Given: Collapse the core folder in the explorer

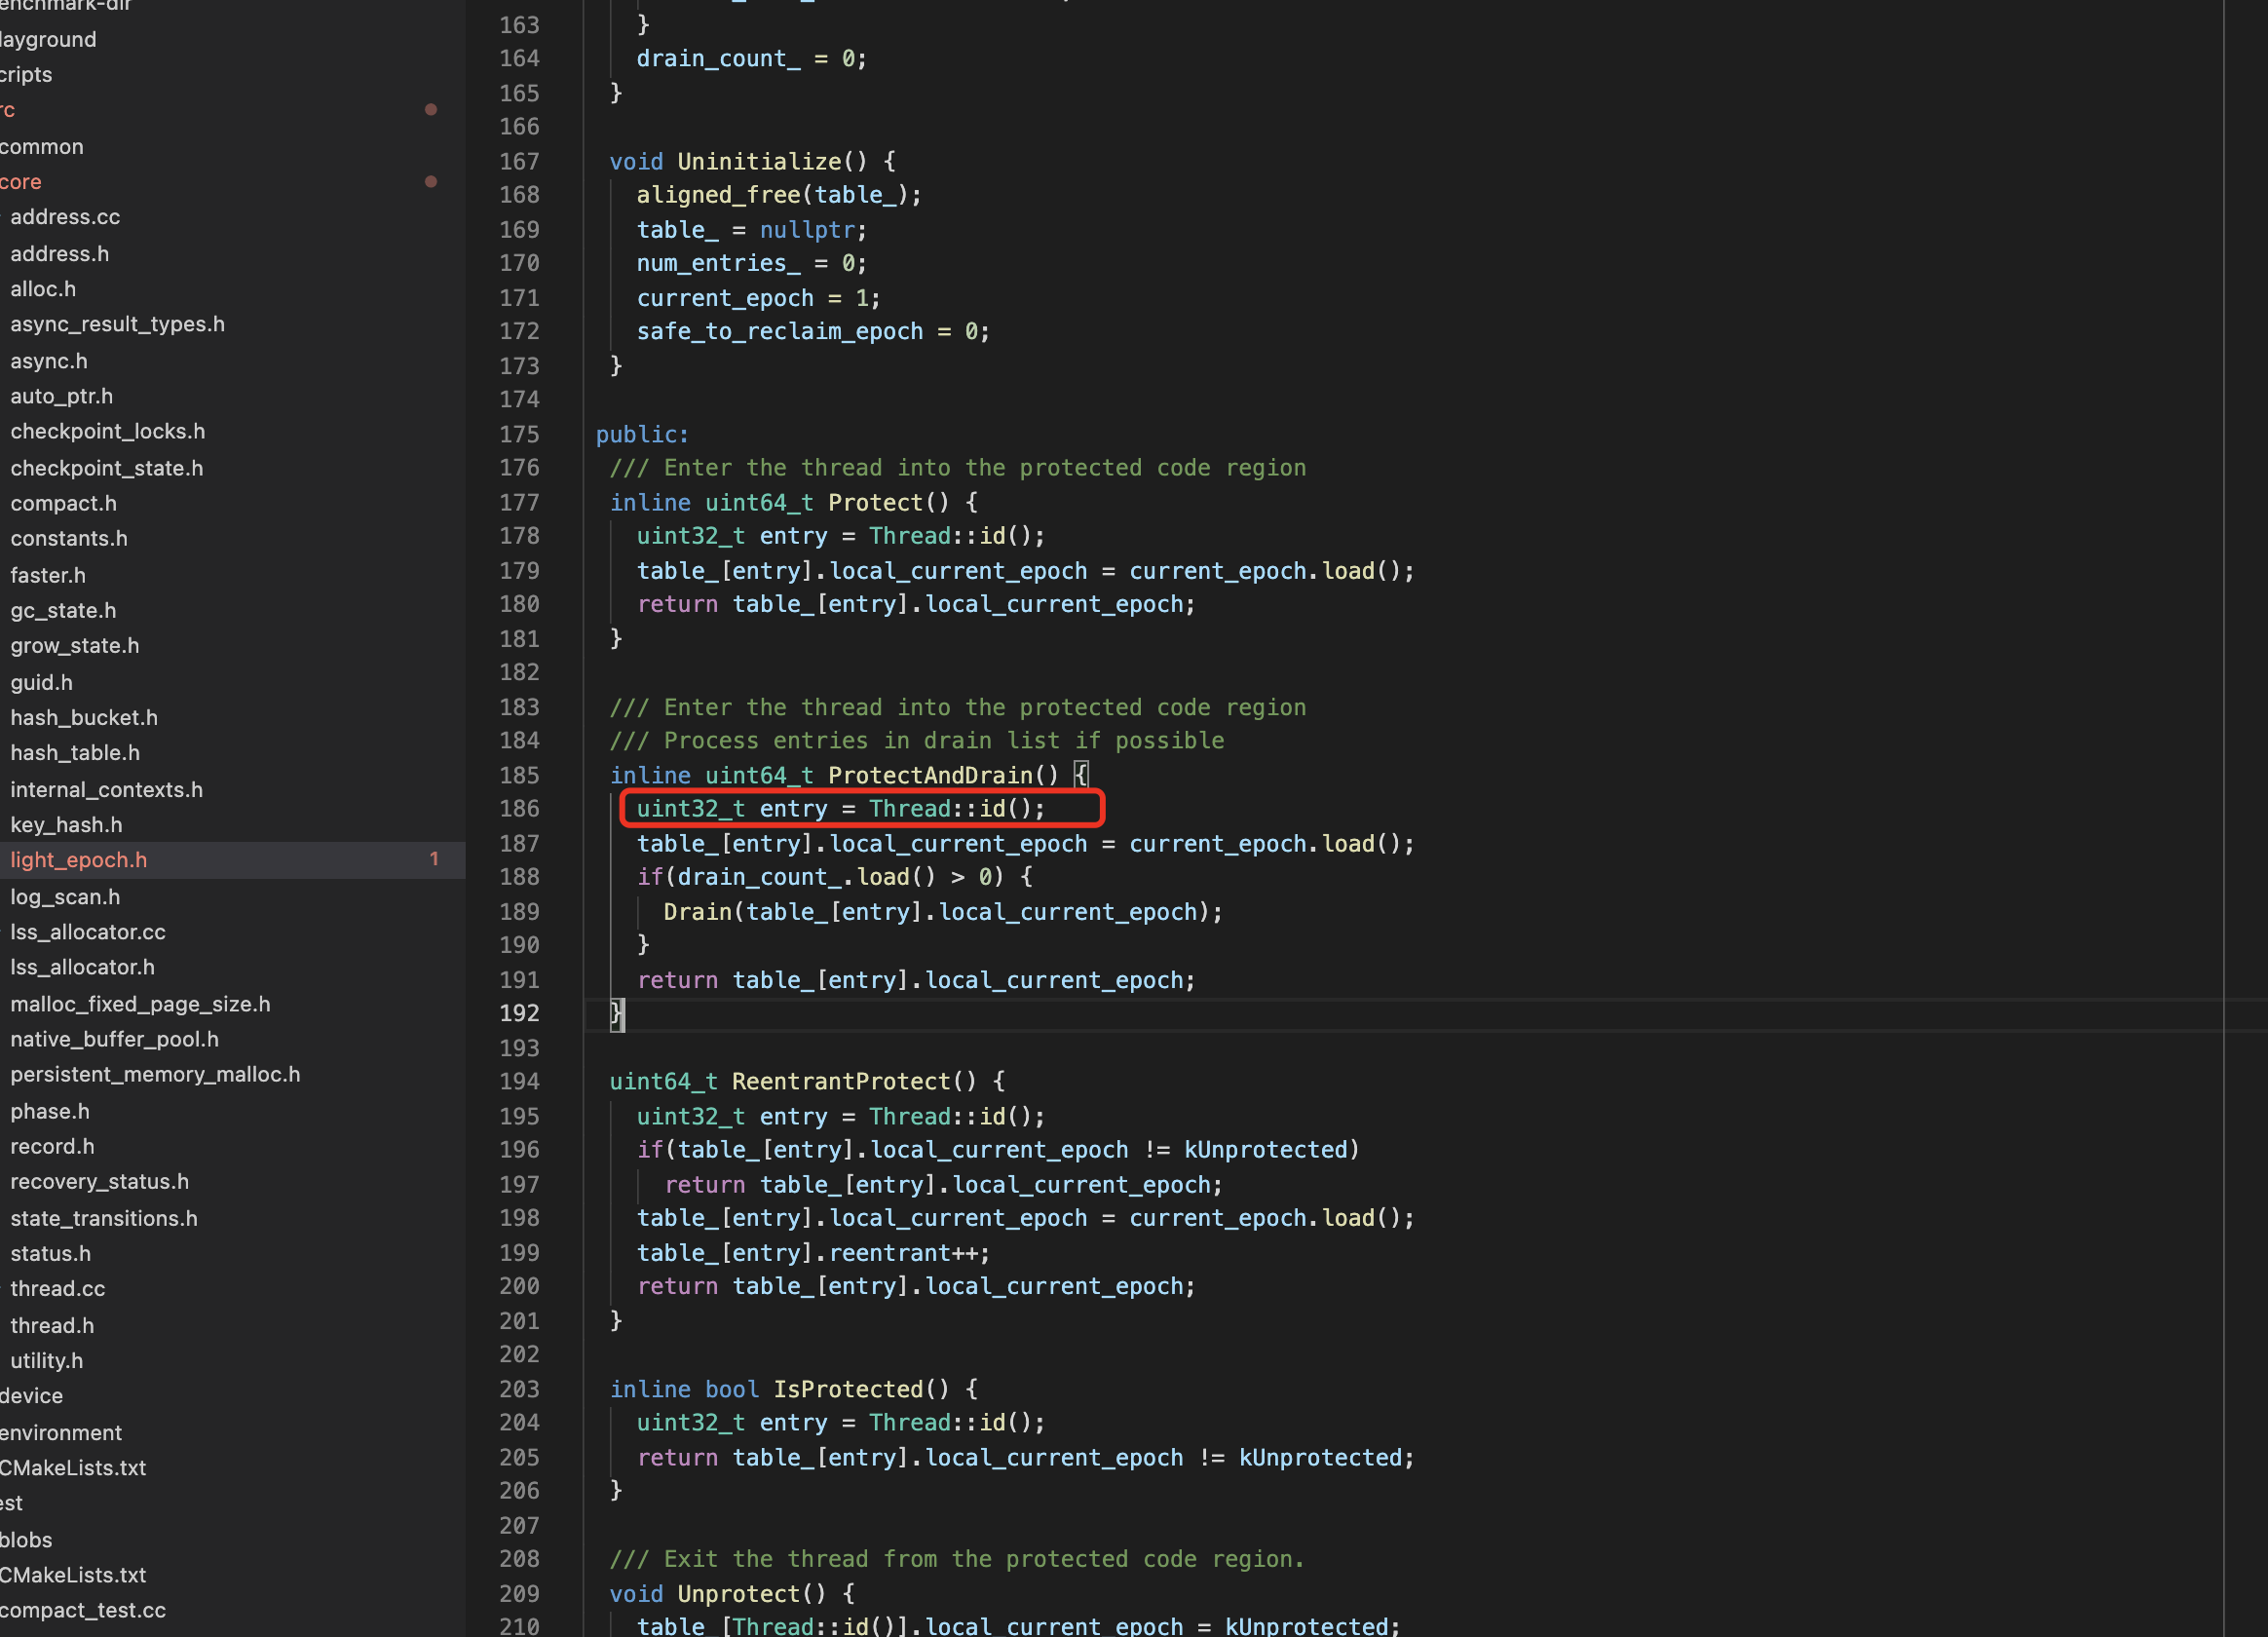Looking at the screenshot, I should [x=21, y=181].
